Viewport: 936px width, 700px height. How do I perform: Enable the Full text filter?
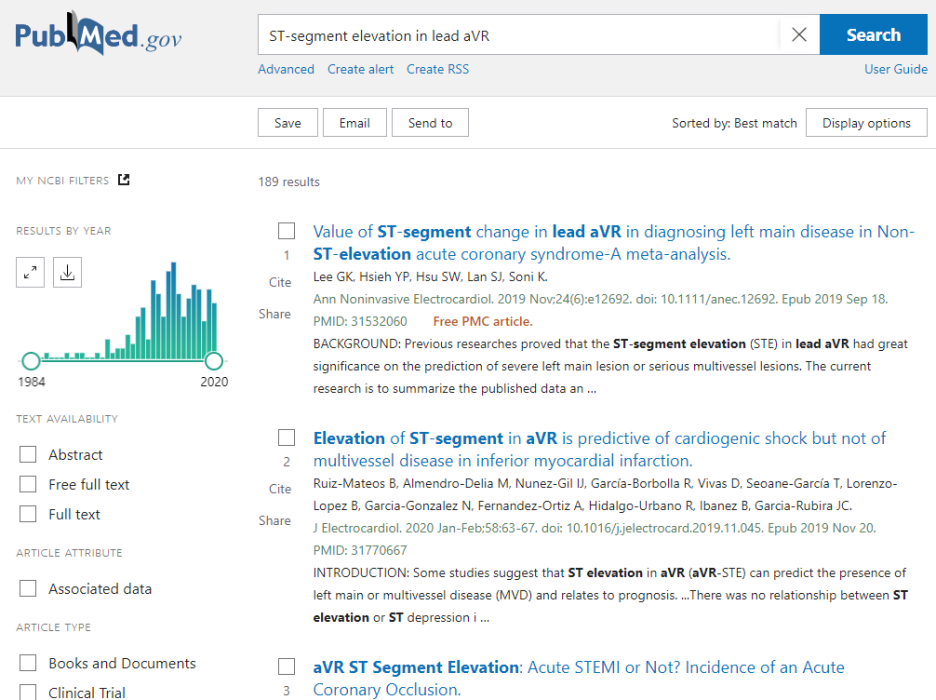coord(27,514)
